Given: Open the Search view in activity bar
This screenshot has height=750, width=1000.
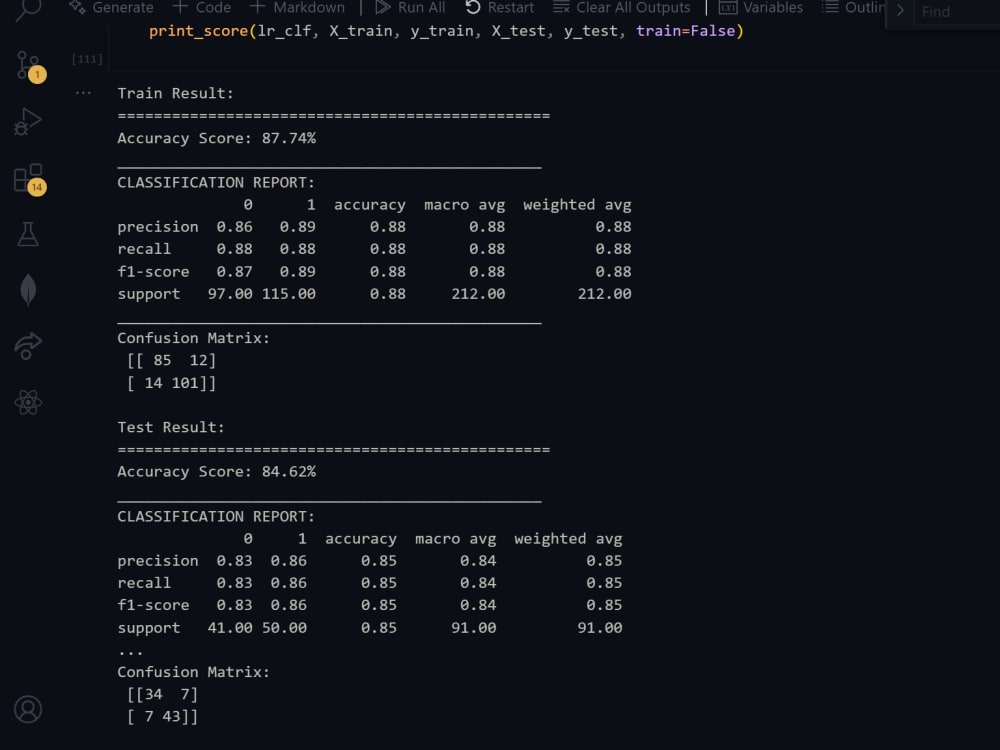Looking at the screenshot, I should pos(27,10).
